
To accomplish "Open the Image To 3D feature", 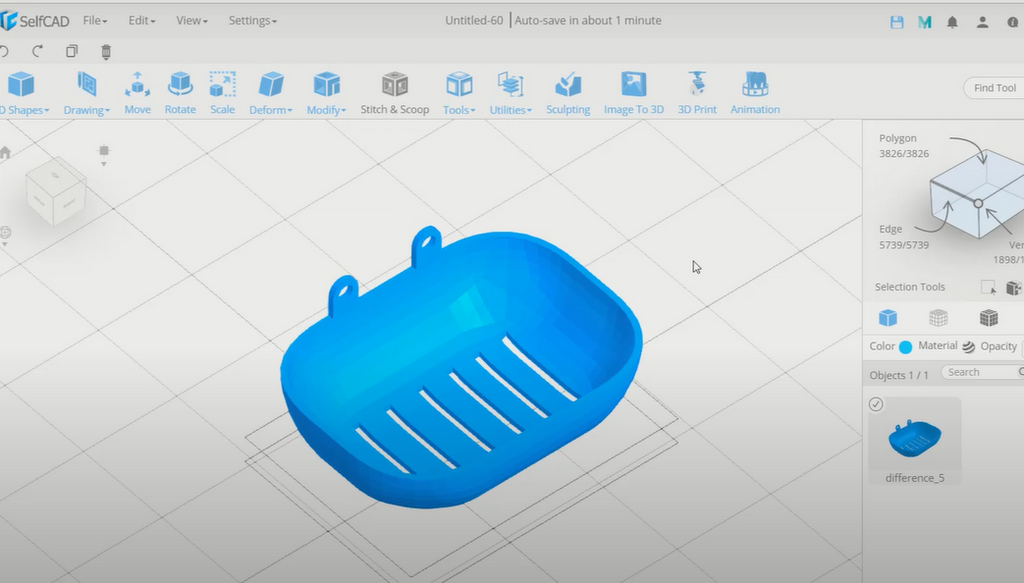I will click(x=633, y=95).
